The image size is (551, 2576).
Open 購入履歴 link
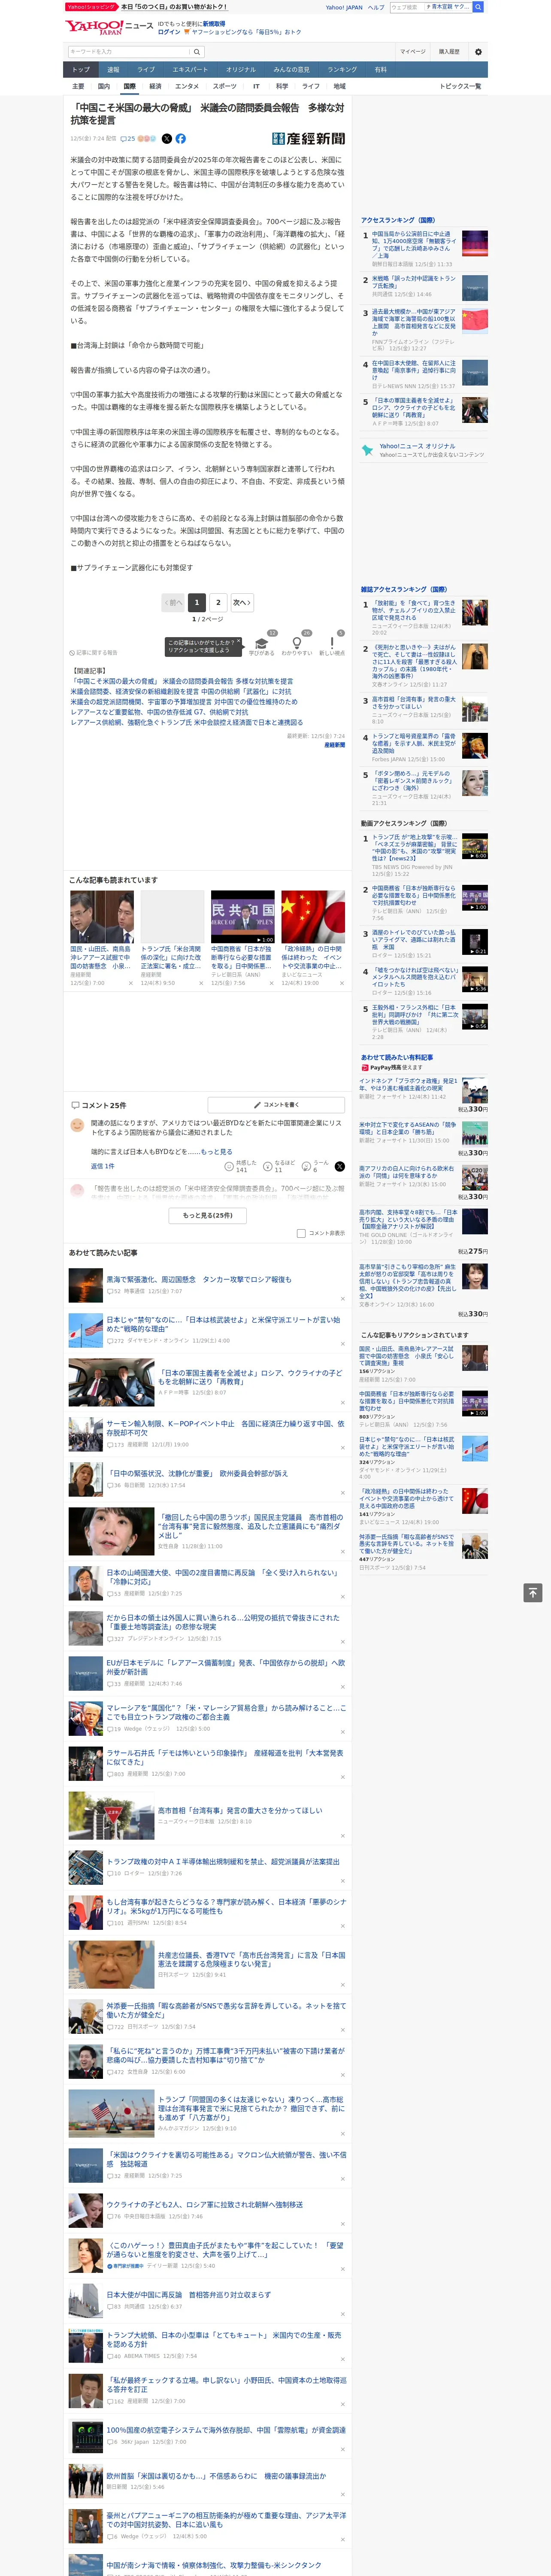[449, 51]
